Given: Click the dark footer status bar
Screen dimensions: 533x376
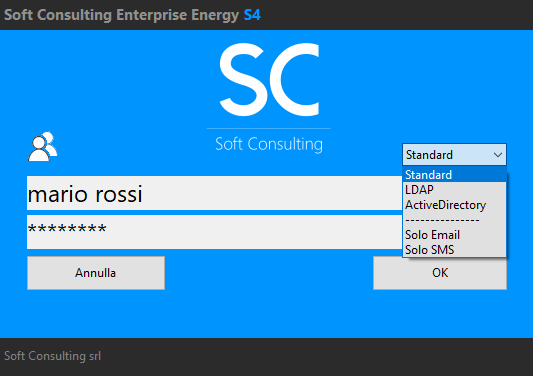Looking at the screenshot, I should 266,357.
